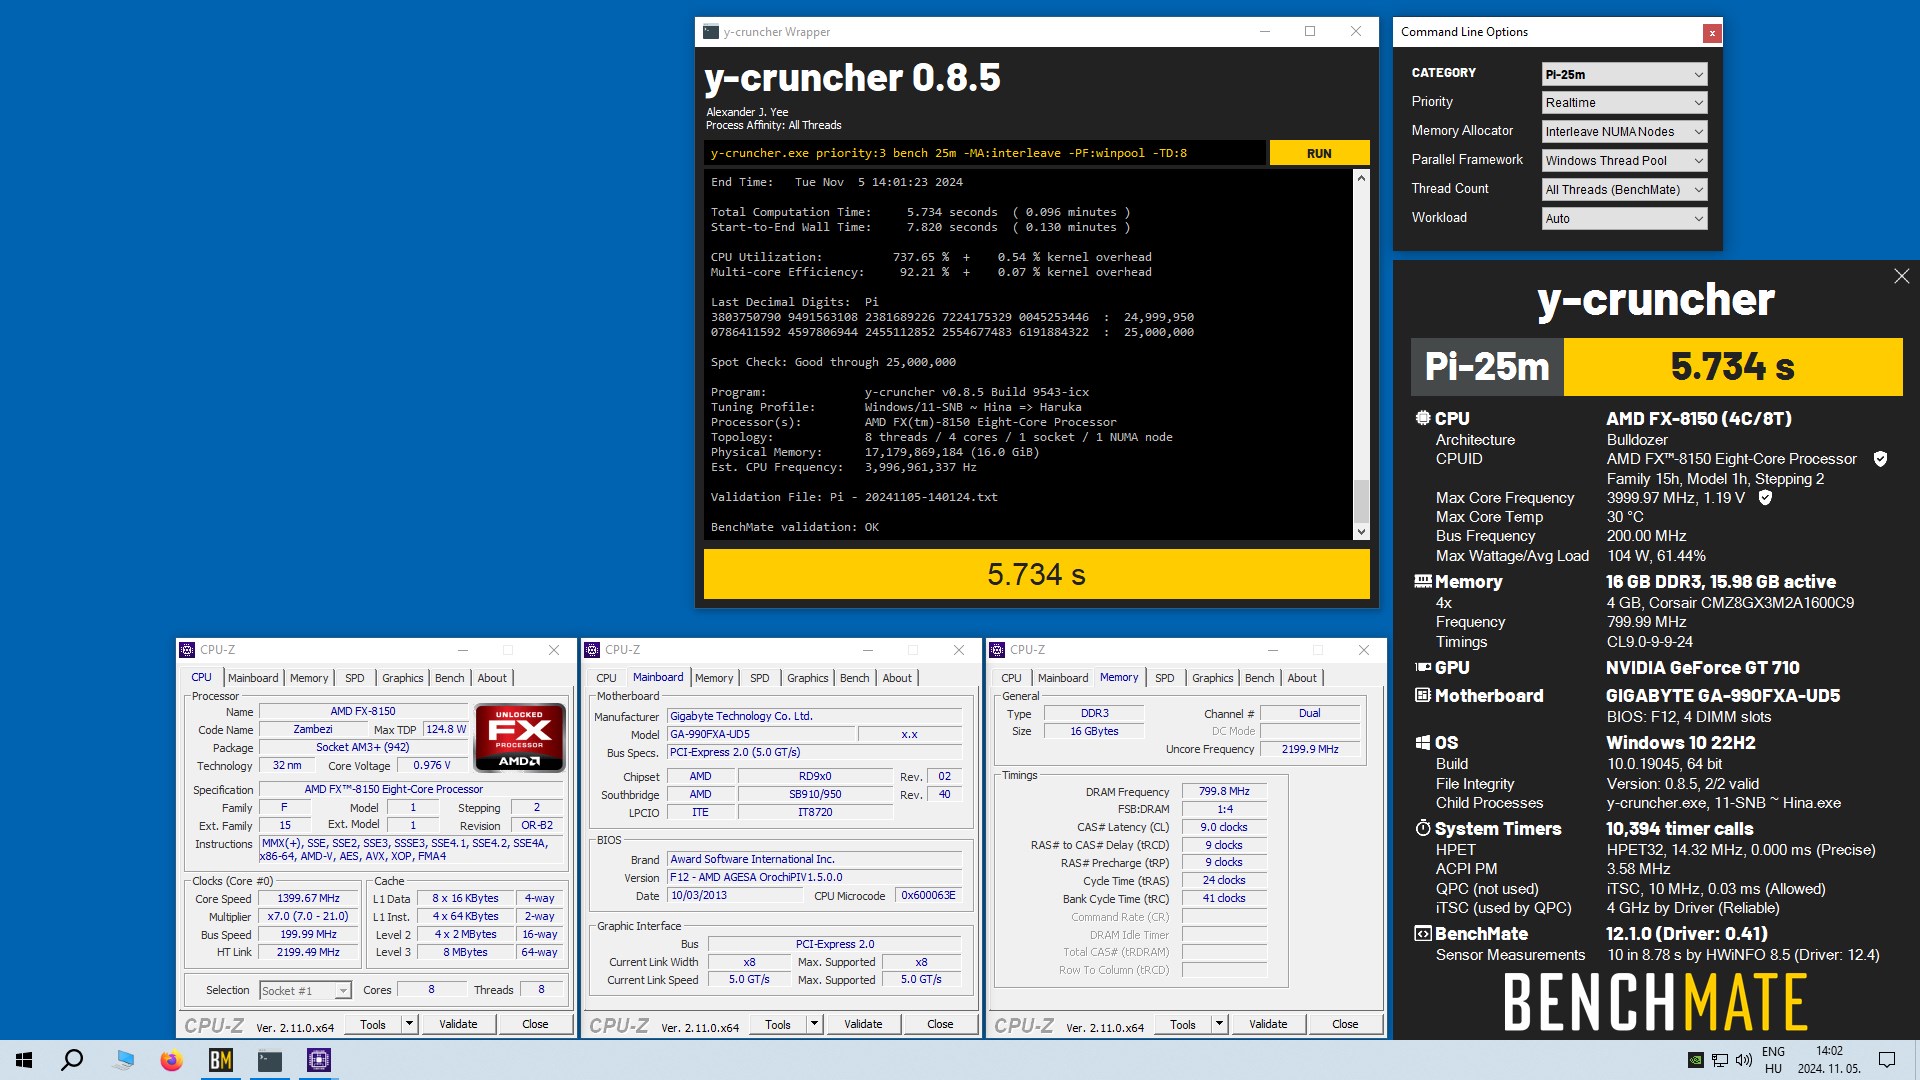Viewport: 1920px width, 1080px height.
Task: Open the CPU-Z taskbar icon
Action: (x=319, y=1060)
